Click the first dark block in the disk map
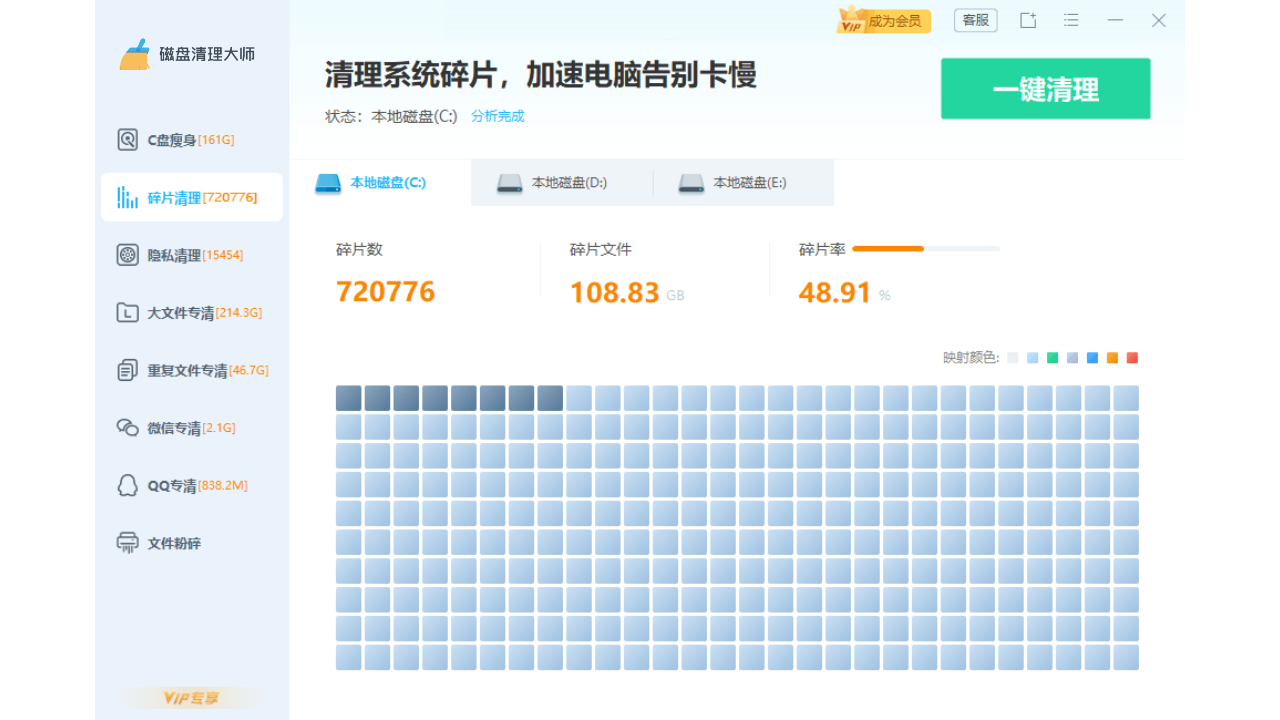 (348, 398)
